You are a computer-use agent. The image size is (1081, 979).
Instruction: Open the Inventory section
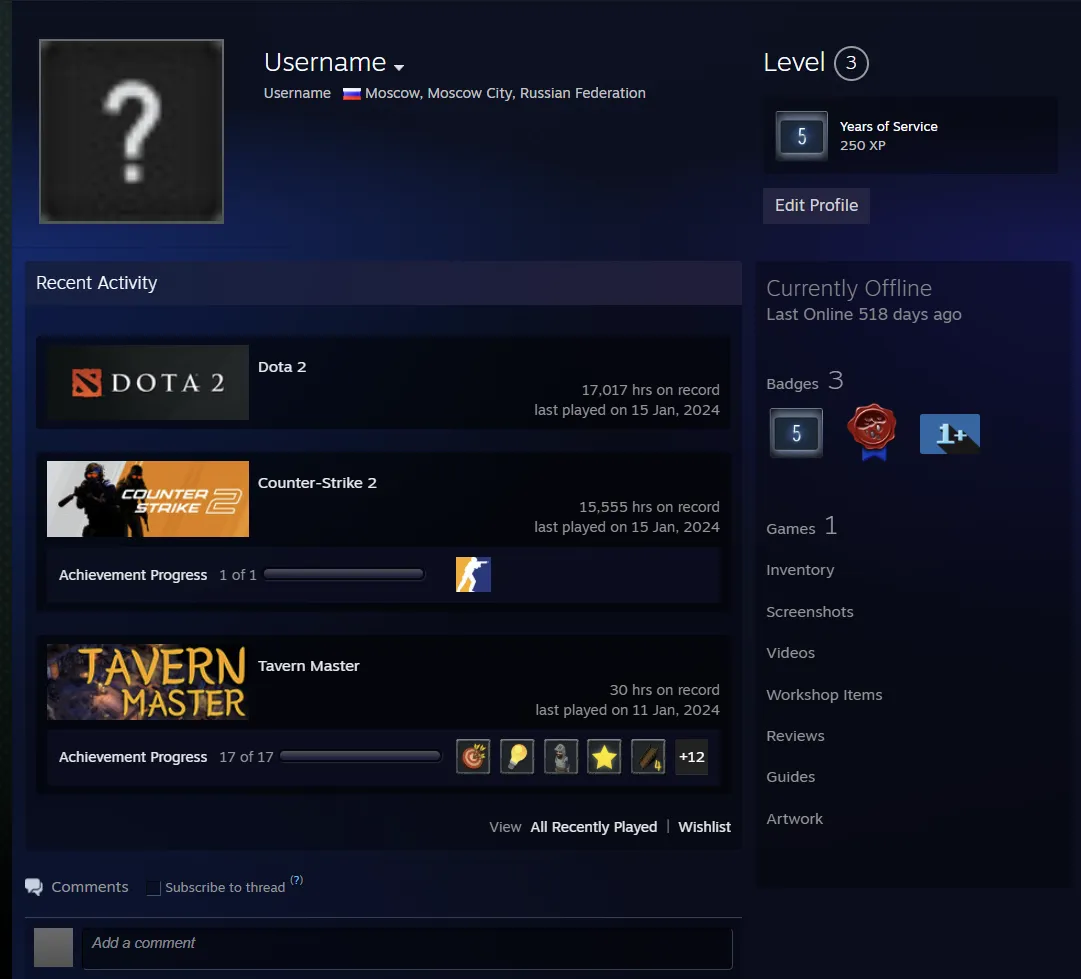800,570
